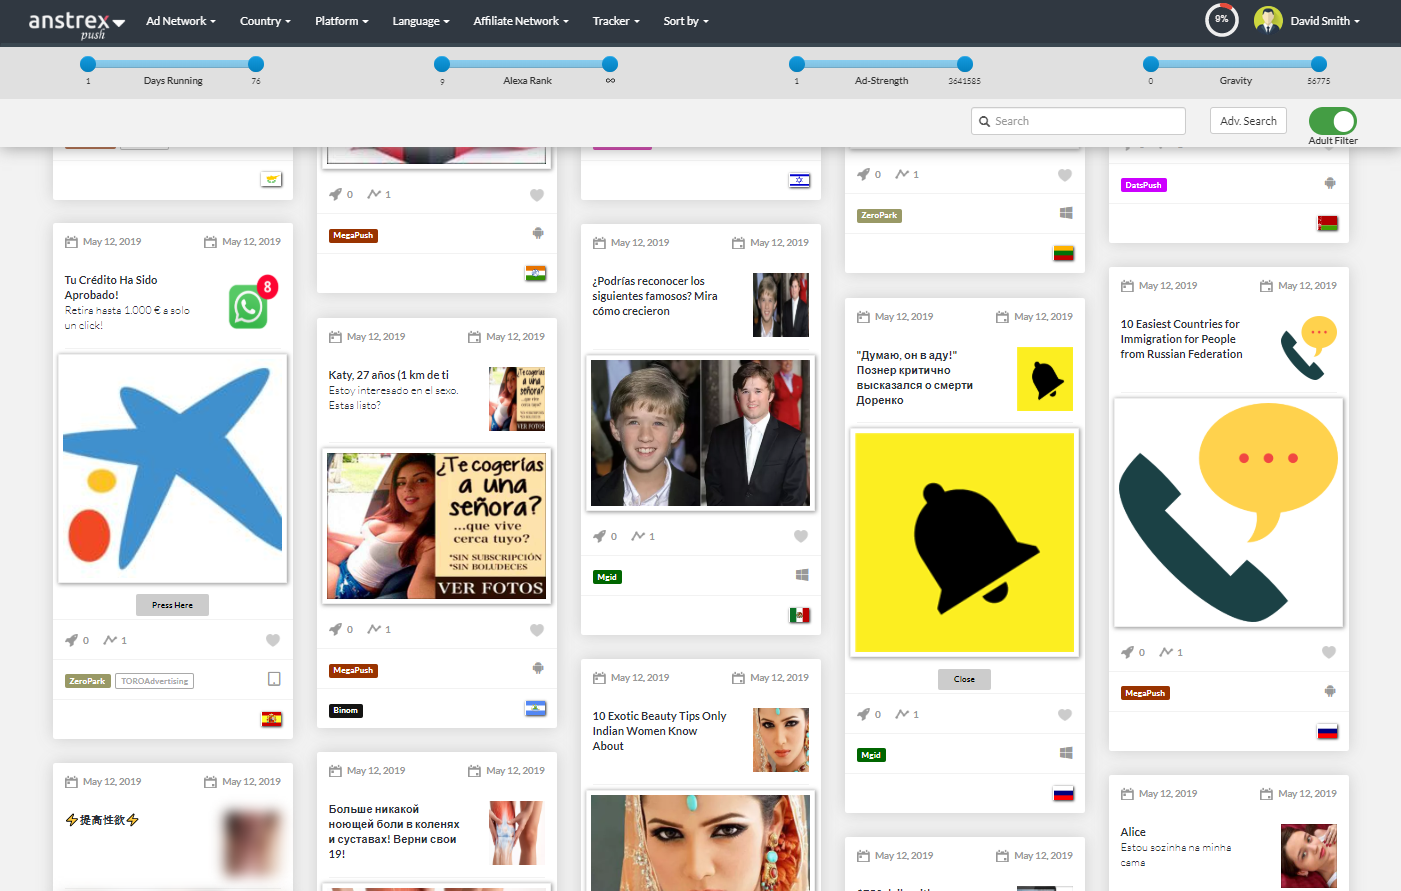
Task: Click the Spain flag on the Tu Crédito card
Action: click(x=271, y=719)
